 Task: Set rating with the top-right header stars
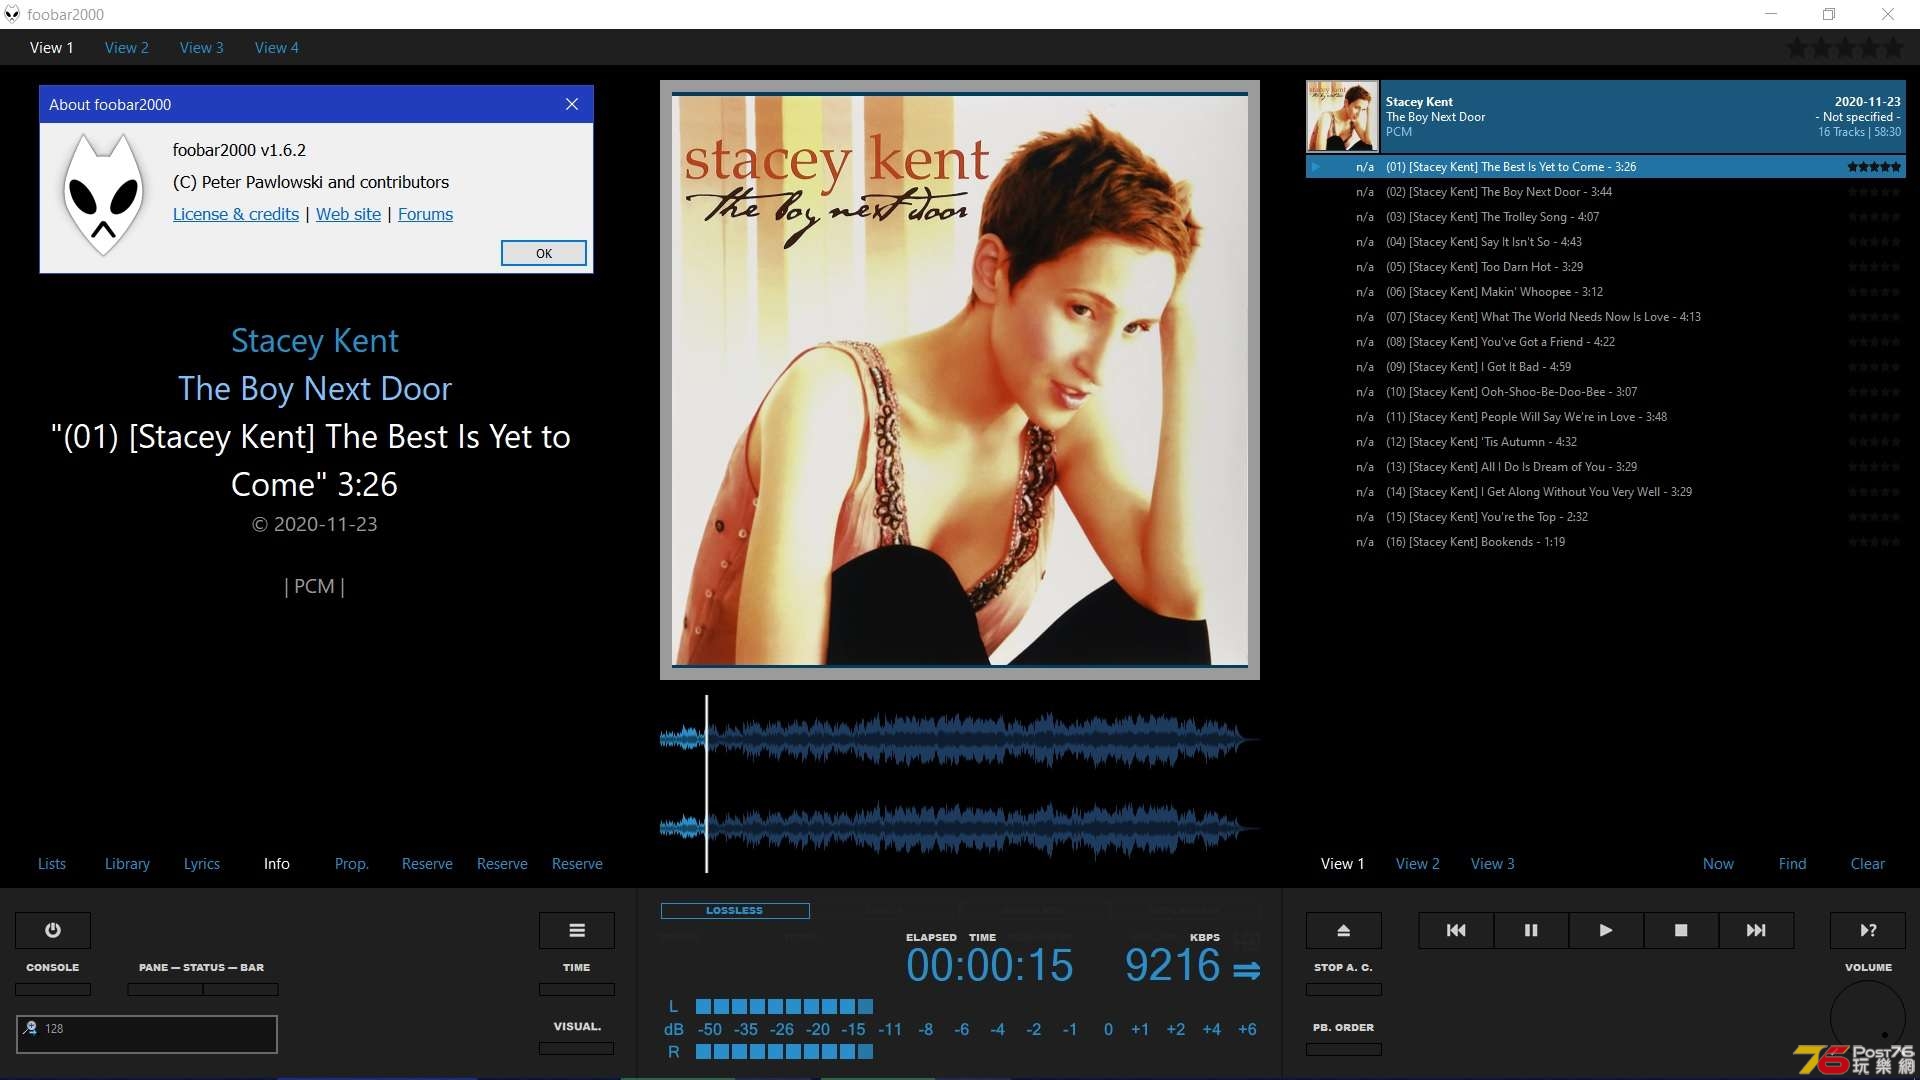[1845, 47]
